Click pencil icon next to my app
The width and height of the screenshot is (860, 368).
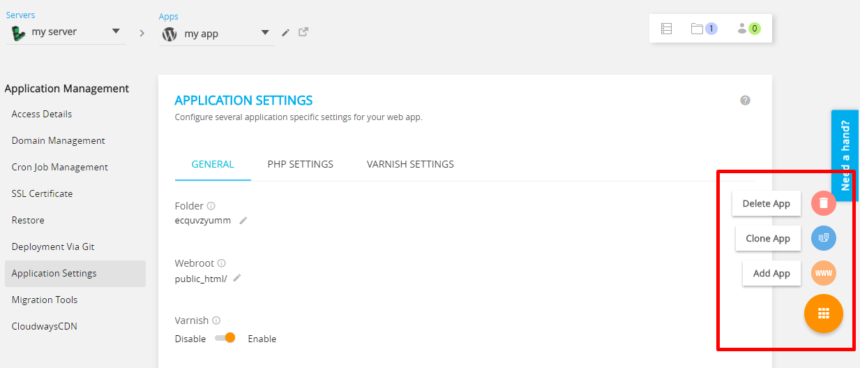click(x=285, y=33)
